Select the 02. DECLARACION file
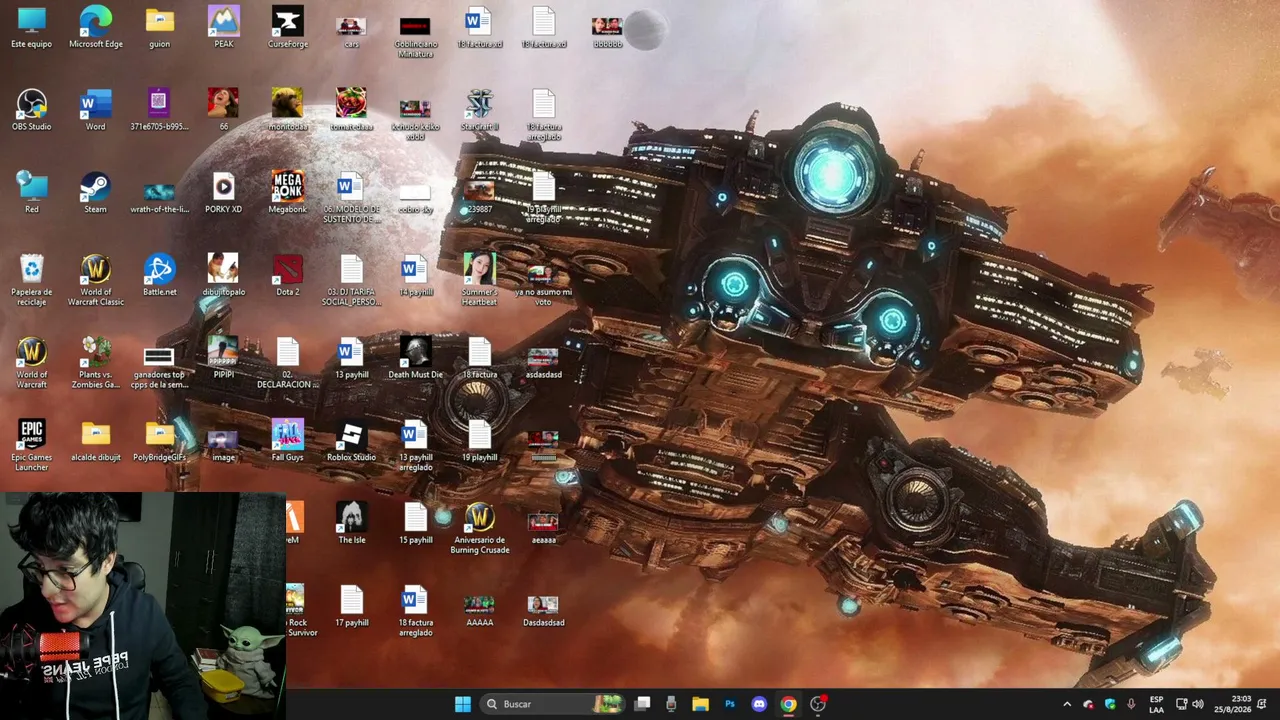This screenshot has width=1280, height=720. [x=287, y=362]
